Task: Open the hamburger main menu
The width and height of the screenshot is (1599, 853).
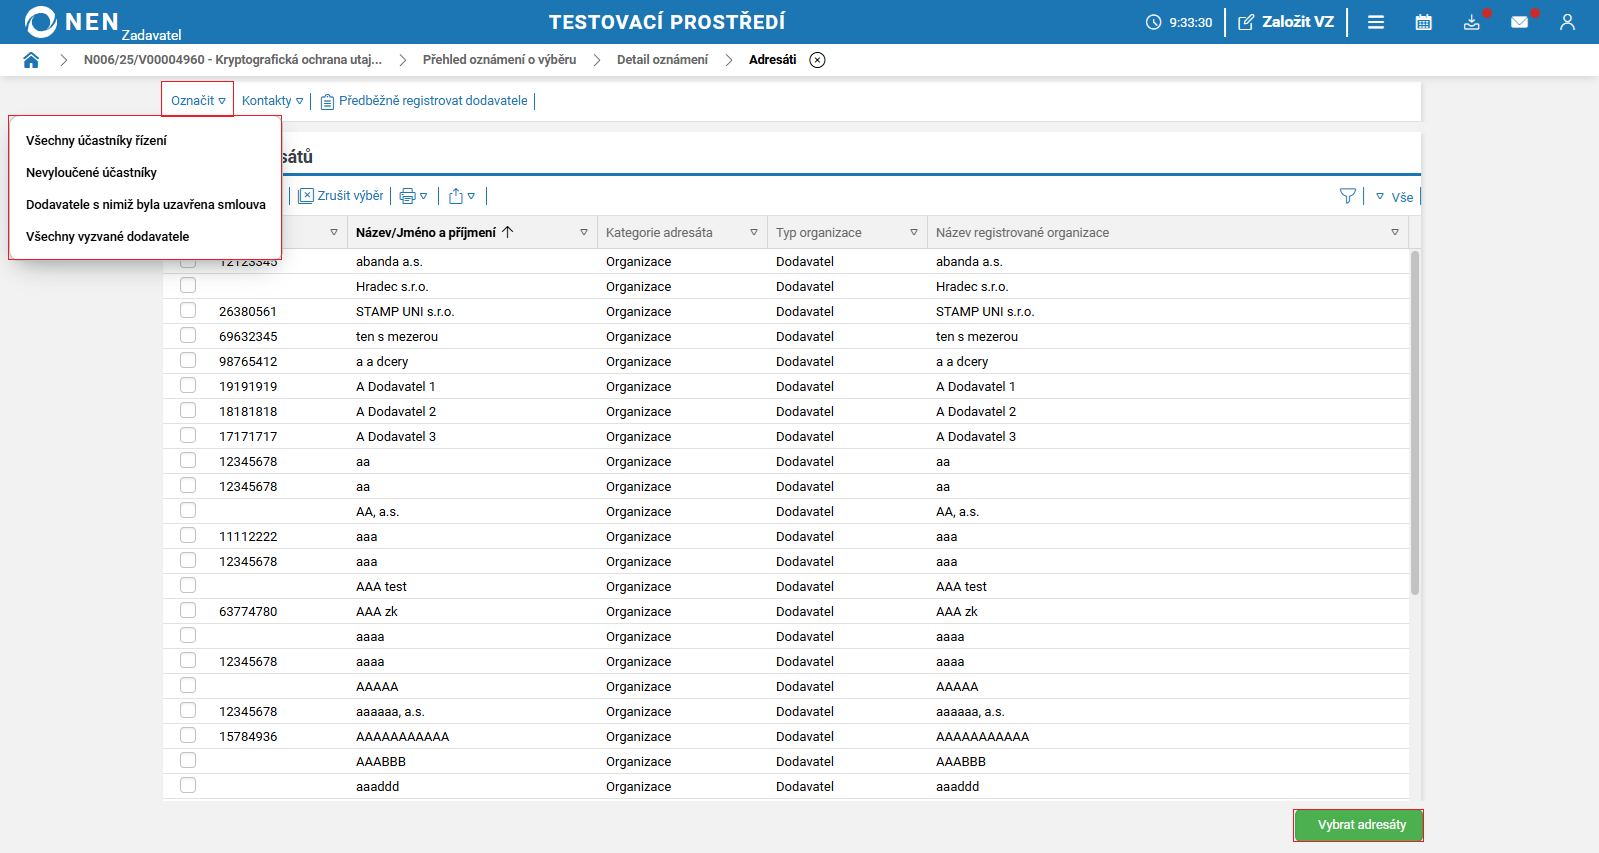Action: (1376, 22)
